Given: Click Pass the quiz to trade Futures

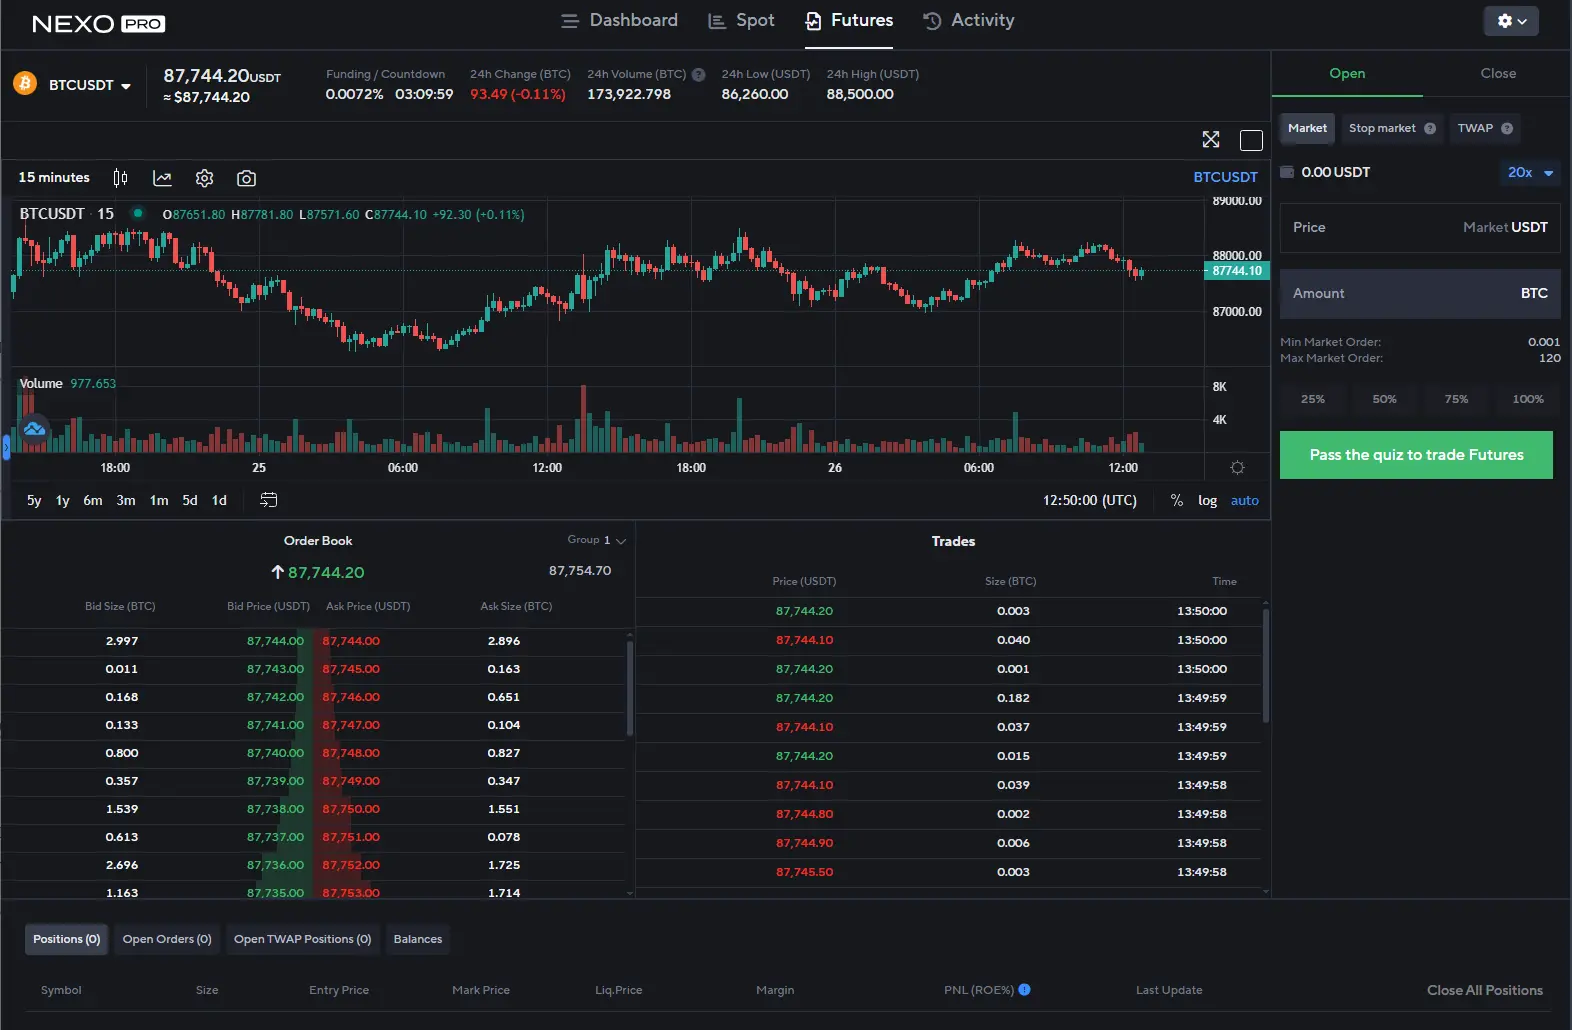Looking at the screenshot, I should click(x=1416, y=455).
